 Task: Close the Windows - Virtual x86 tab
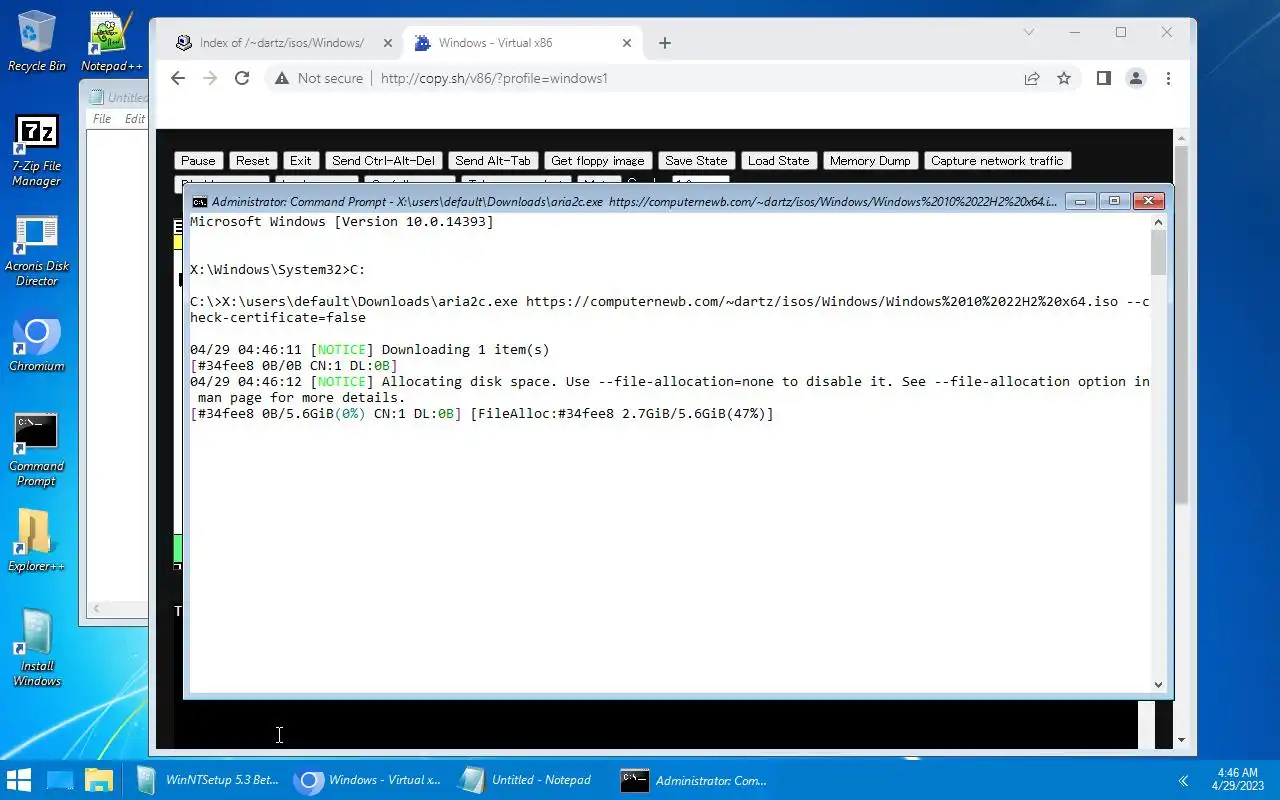click(x=628, y=43)
